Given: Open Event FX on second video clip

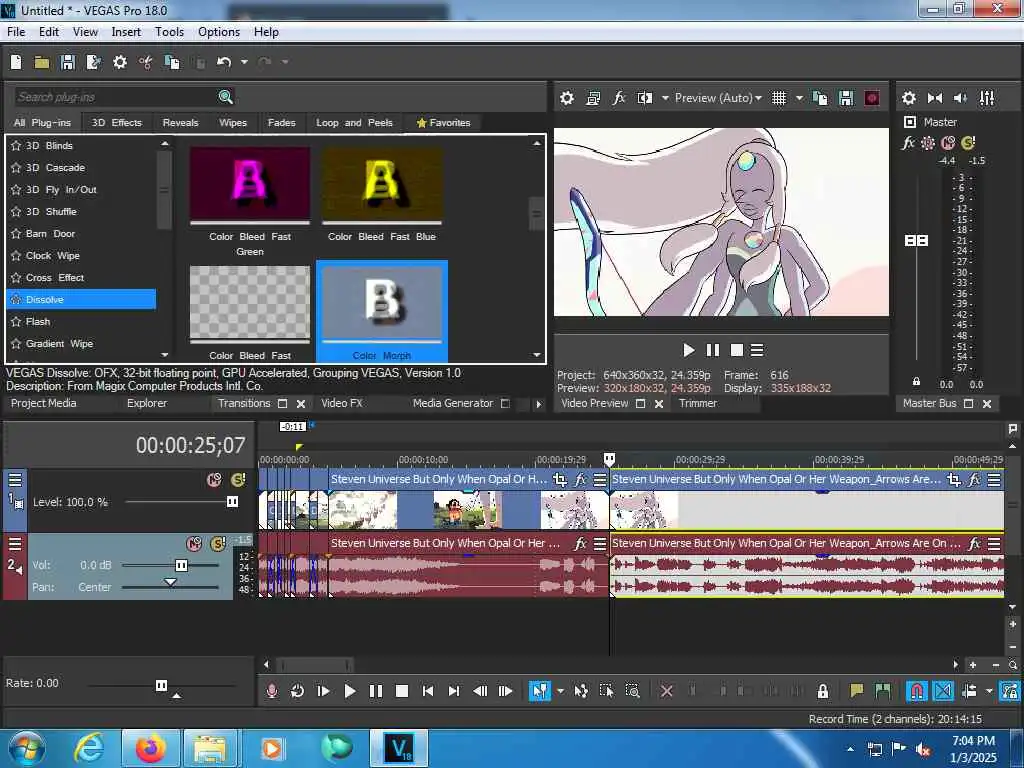Looking at the screenshot, I should point(974,480).
